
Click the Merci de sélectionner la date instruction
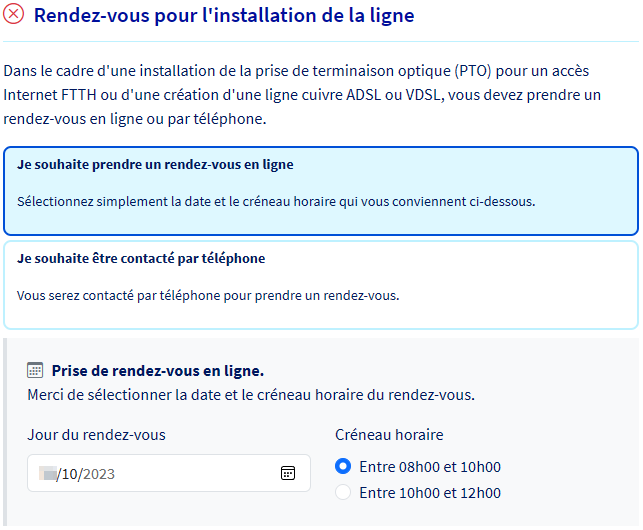251,395
